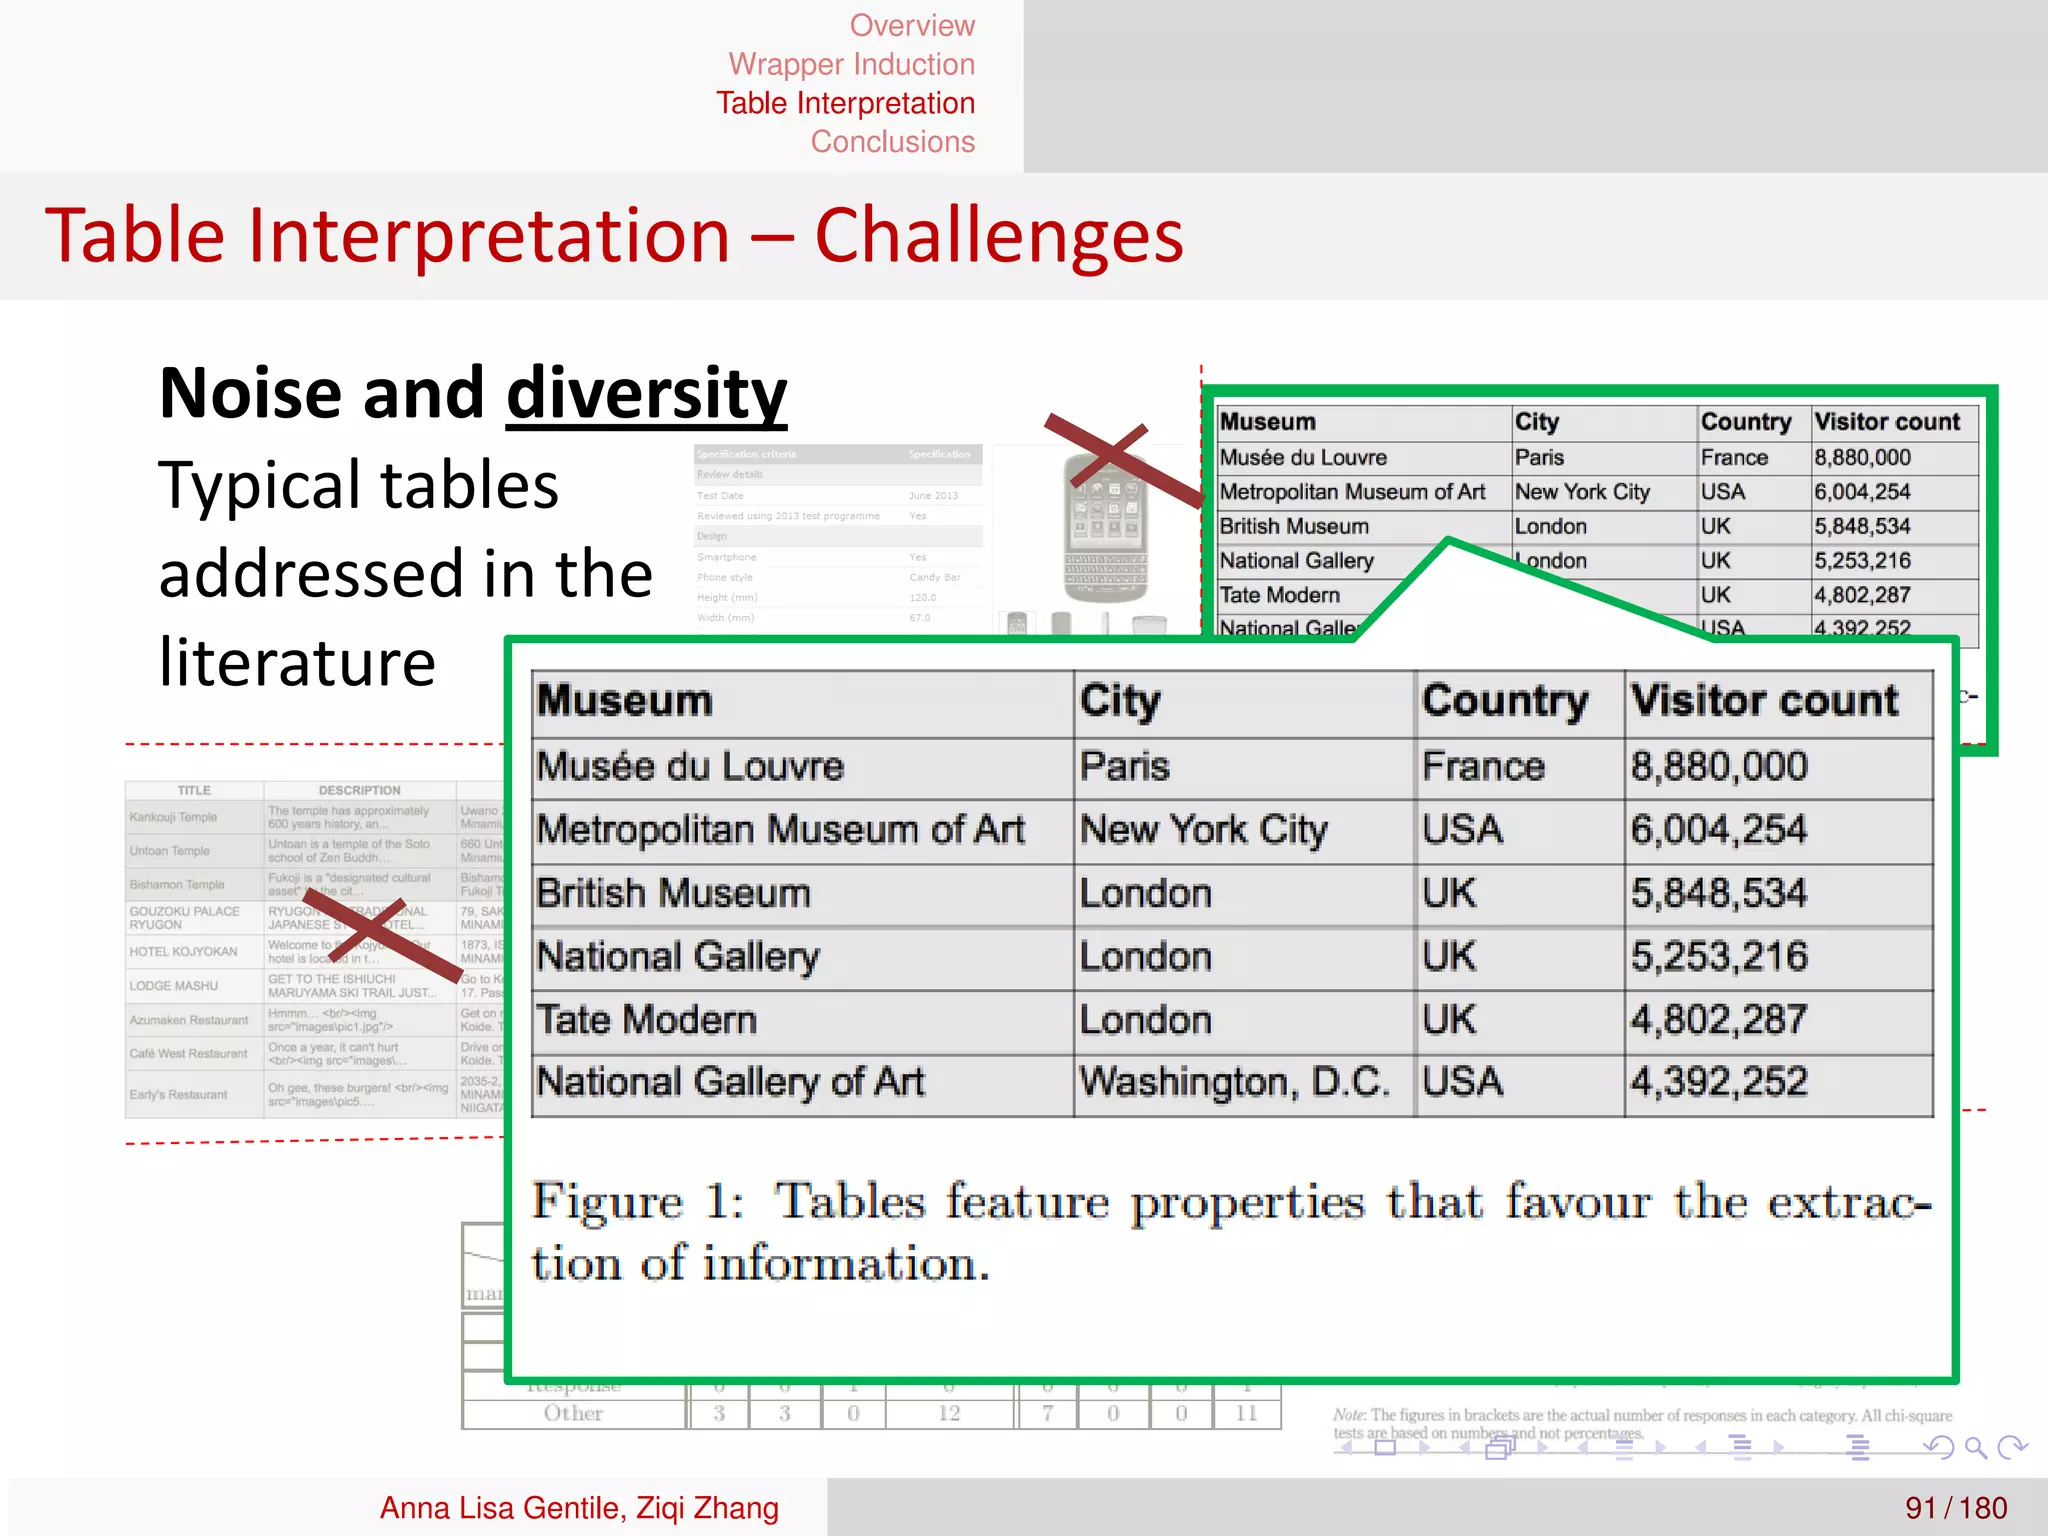Jump to the Overview section
Viewport: 2048px width, 1536px height.
tap(912, 25)
